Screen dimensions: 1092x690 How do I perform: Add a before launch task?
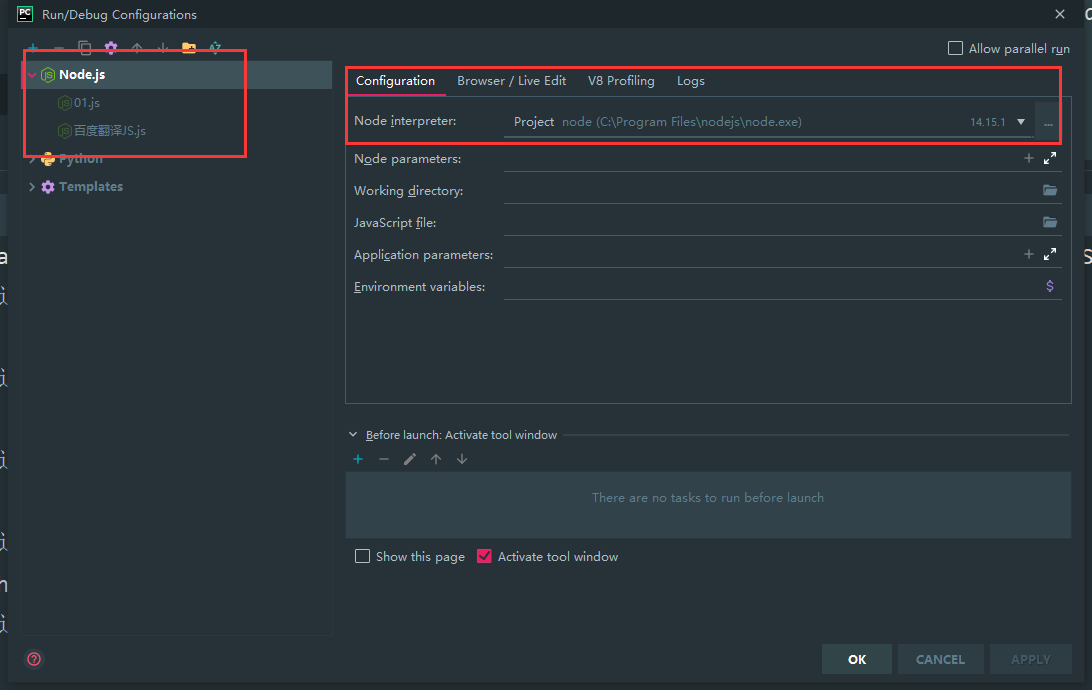[358, 460]
